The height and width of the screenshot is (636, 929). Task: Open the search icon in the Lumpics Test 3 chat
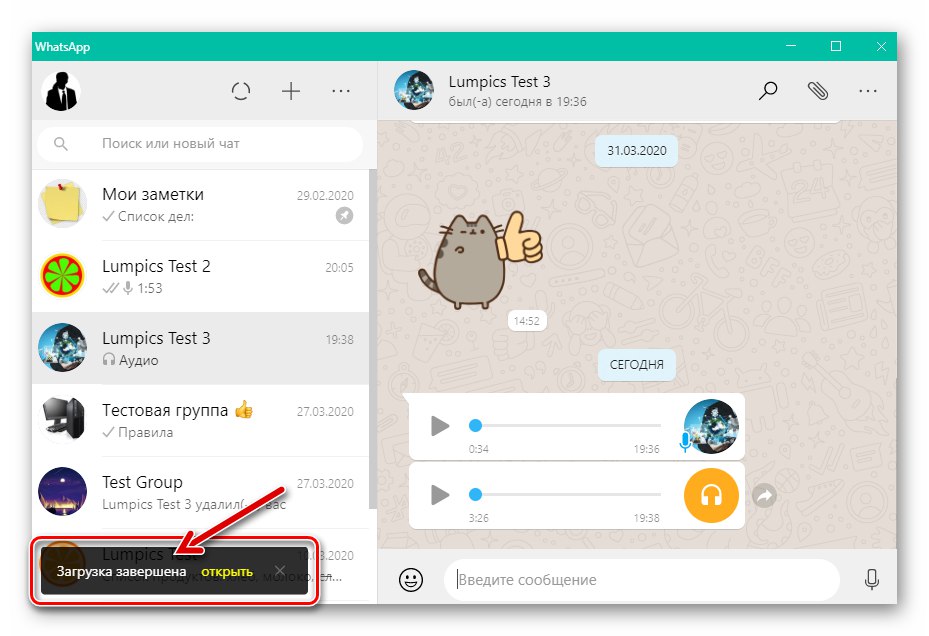pyautogui.click(x=768, y=90)
